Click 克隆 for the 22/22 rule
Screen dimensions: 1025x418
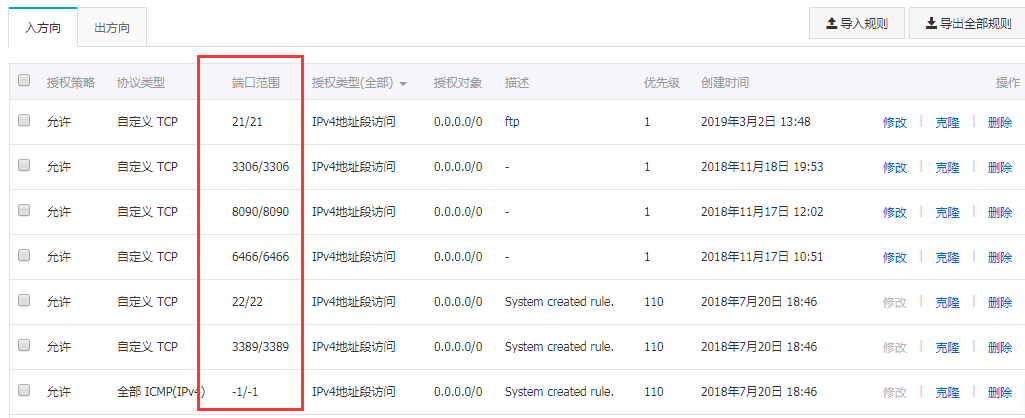pos(947,303)
